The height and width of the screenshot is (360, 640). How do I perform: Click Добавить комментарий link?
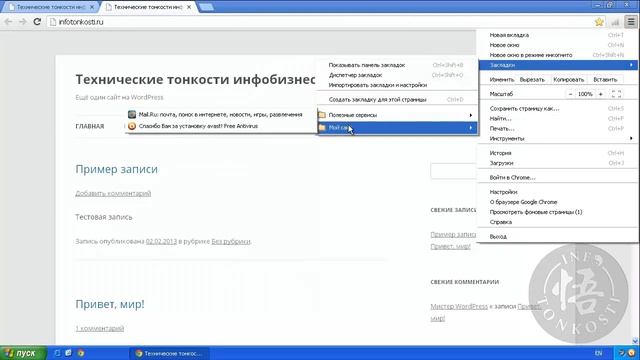pos(113,193)
